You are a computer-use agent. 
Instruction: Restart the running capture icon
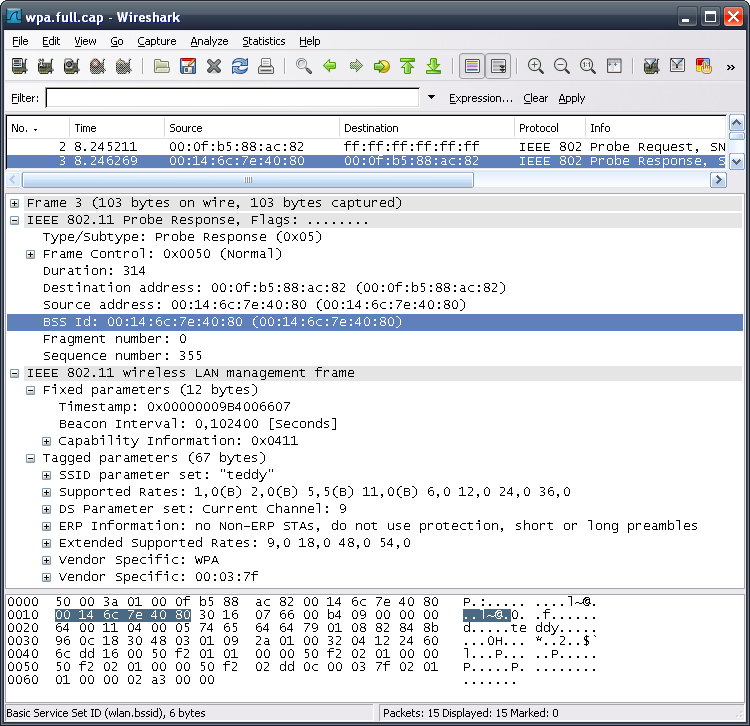tap(123, 66)
